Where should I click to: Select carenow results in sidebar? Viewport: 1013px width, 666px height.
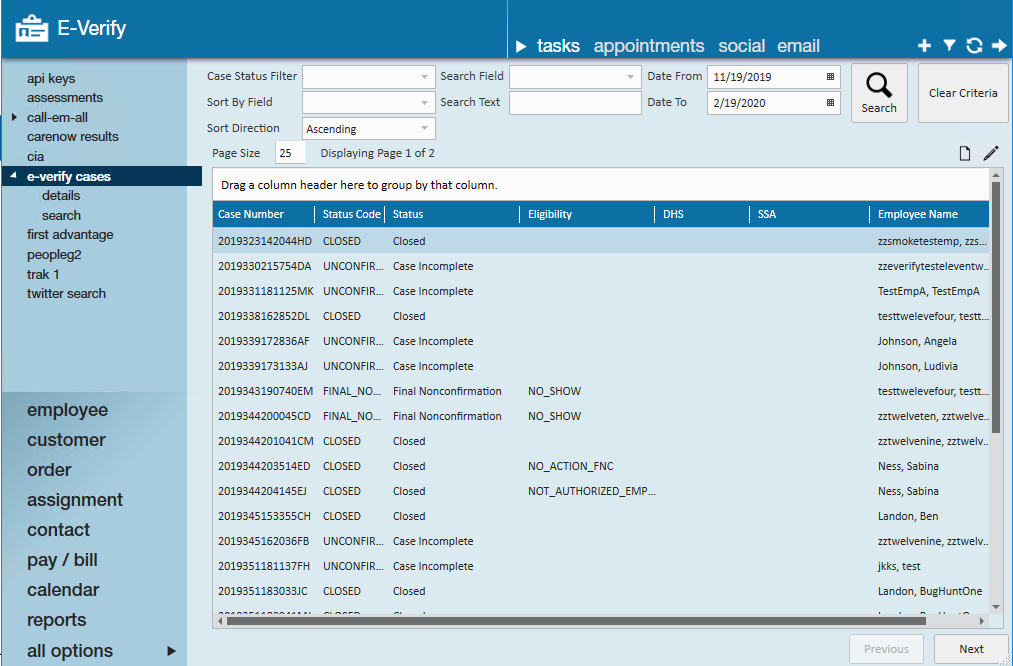pos(72,136)
